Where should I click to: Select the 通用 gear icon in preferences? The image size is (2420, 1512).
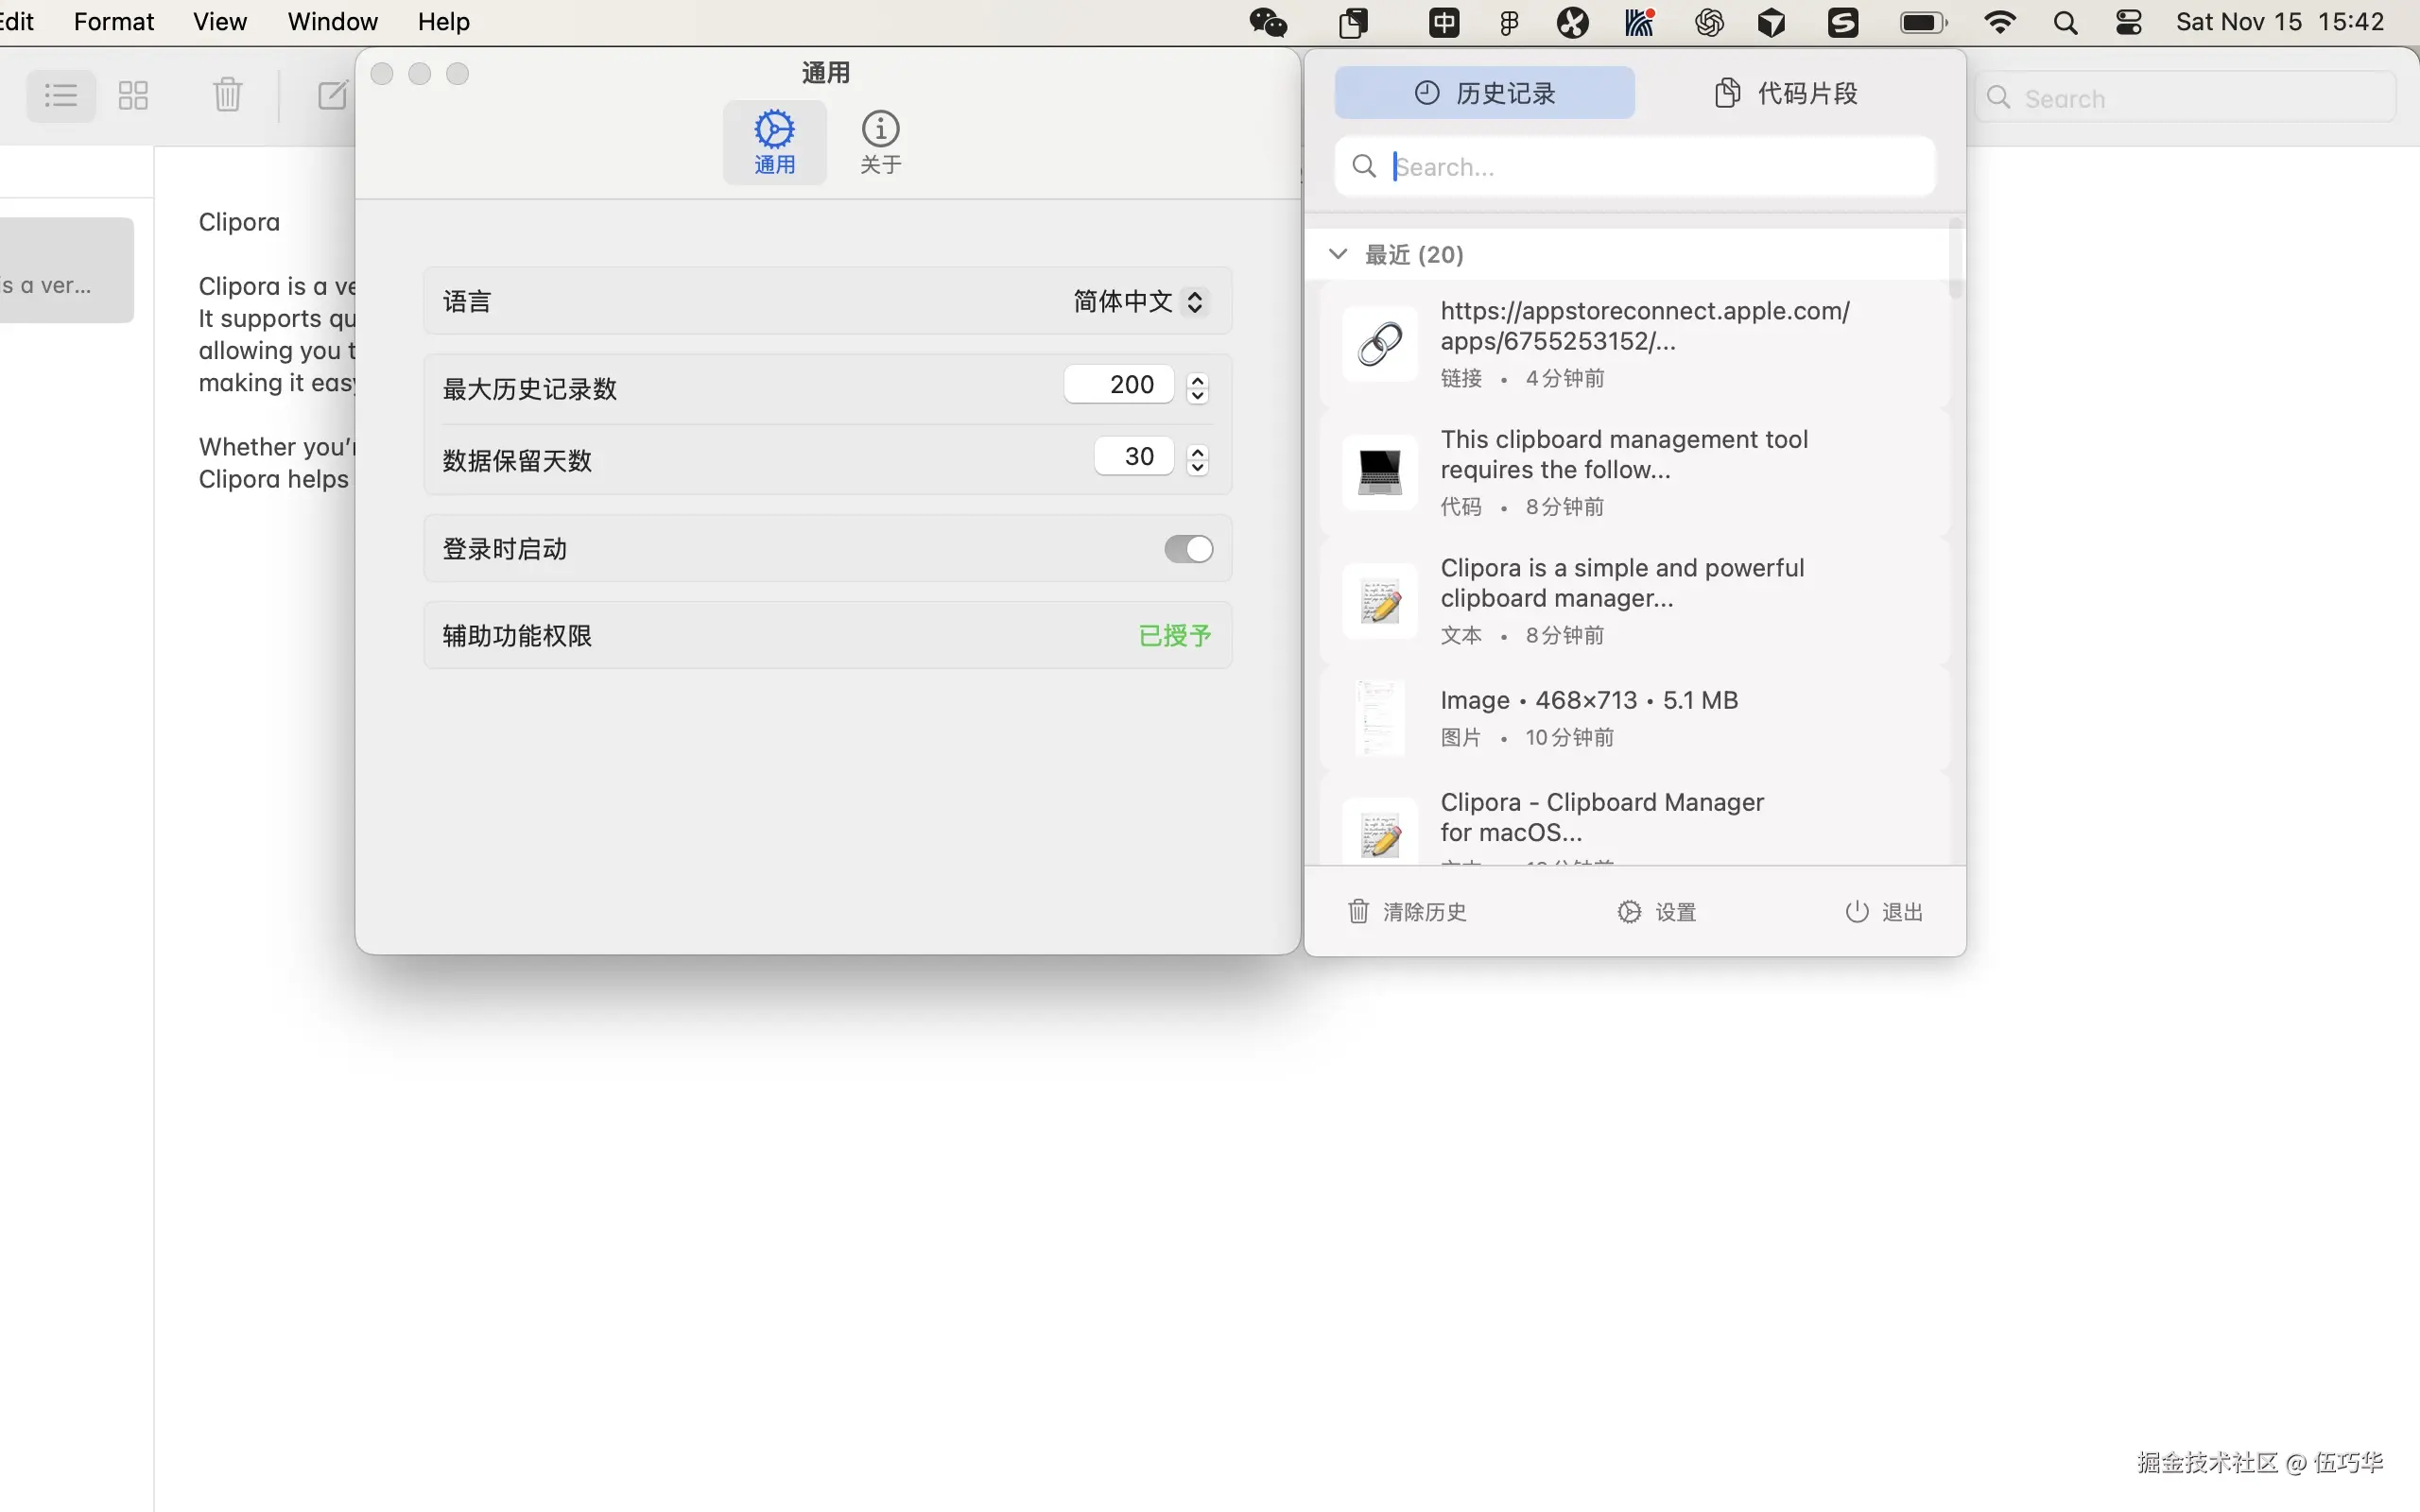click(x=775, y=140)
